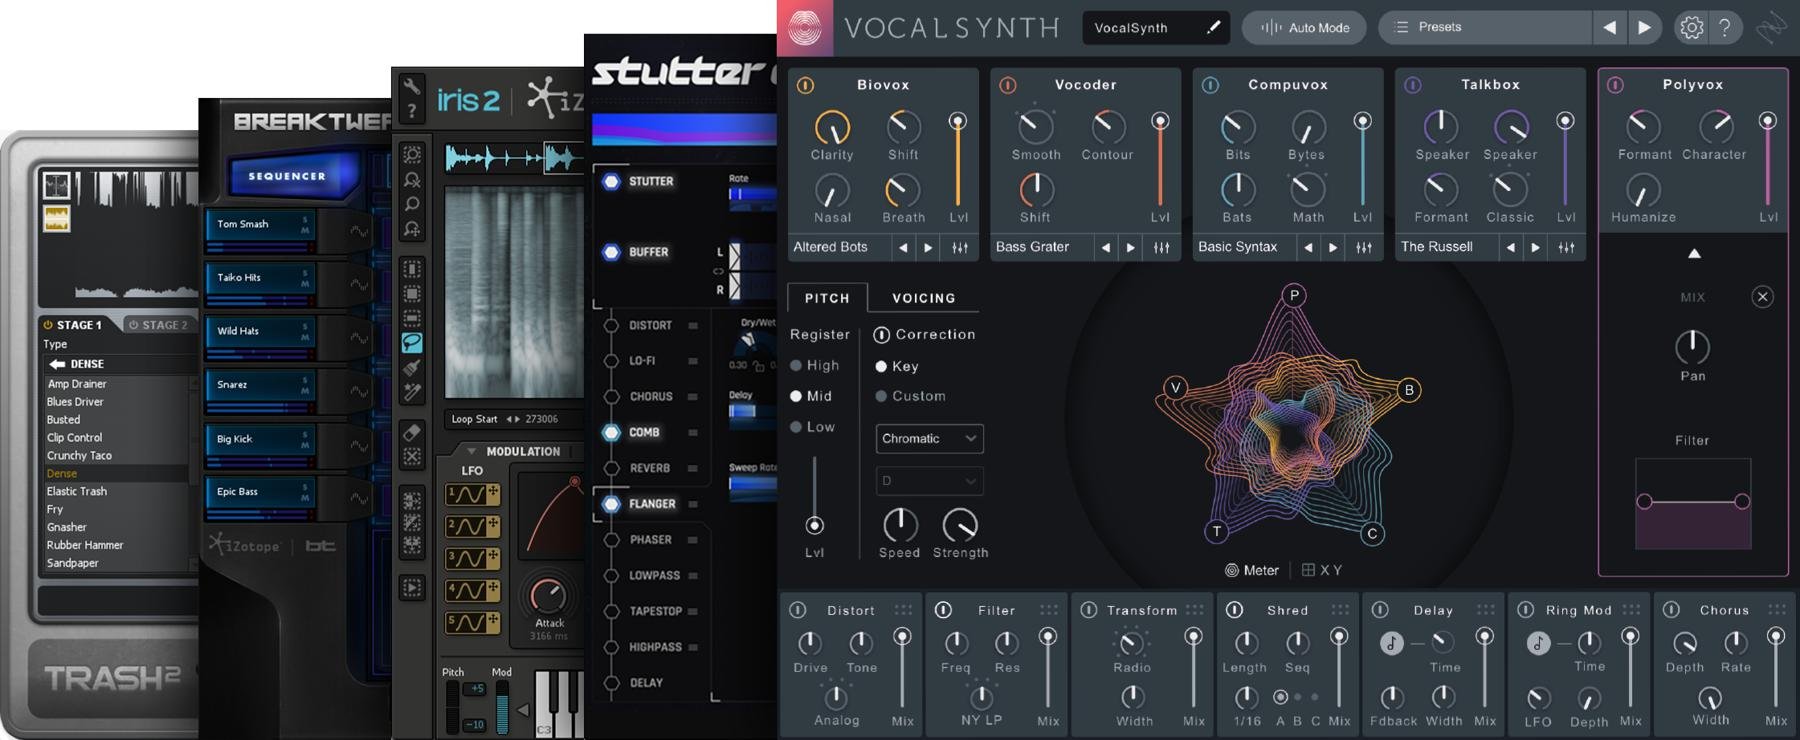Open the D key dropdown

pos(929,481)
